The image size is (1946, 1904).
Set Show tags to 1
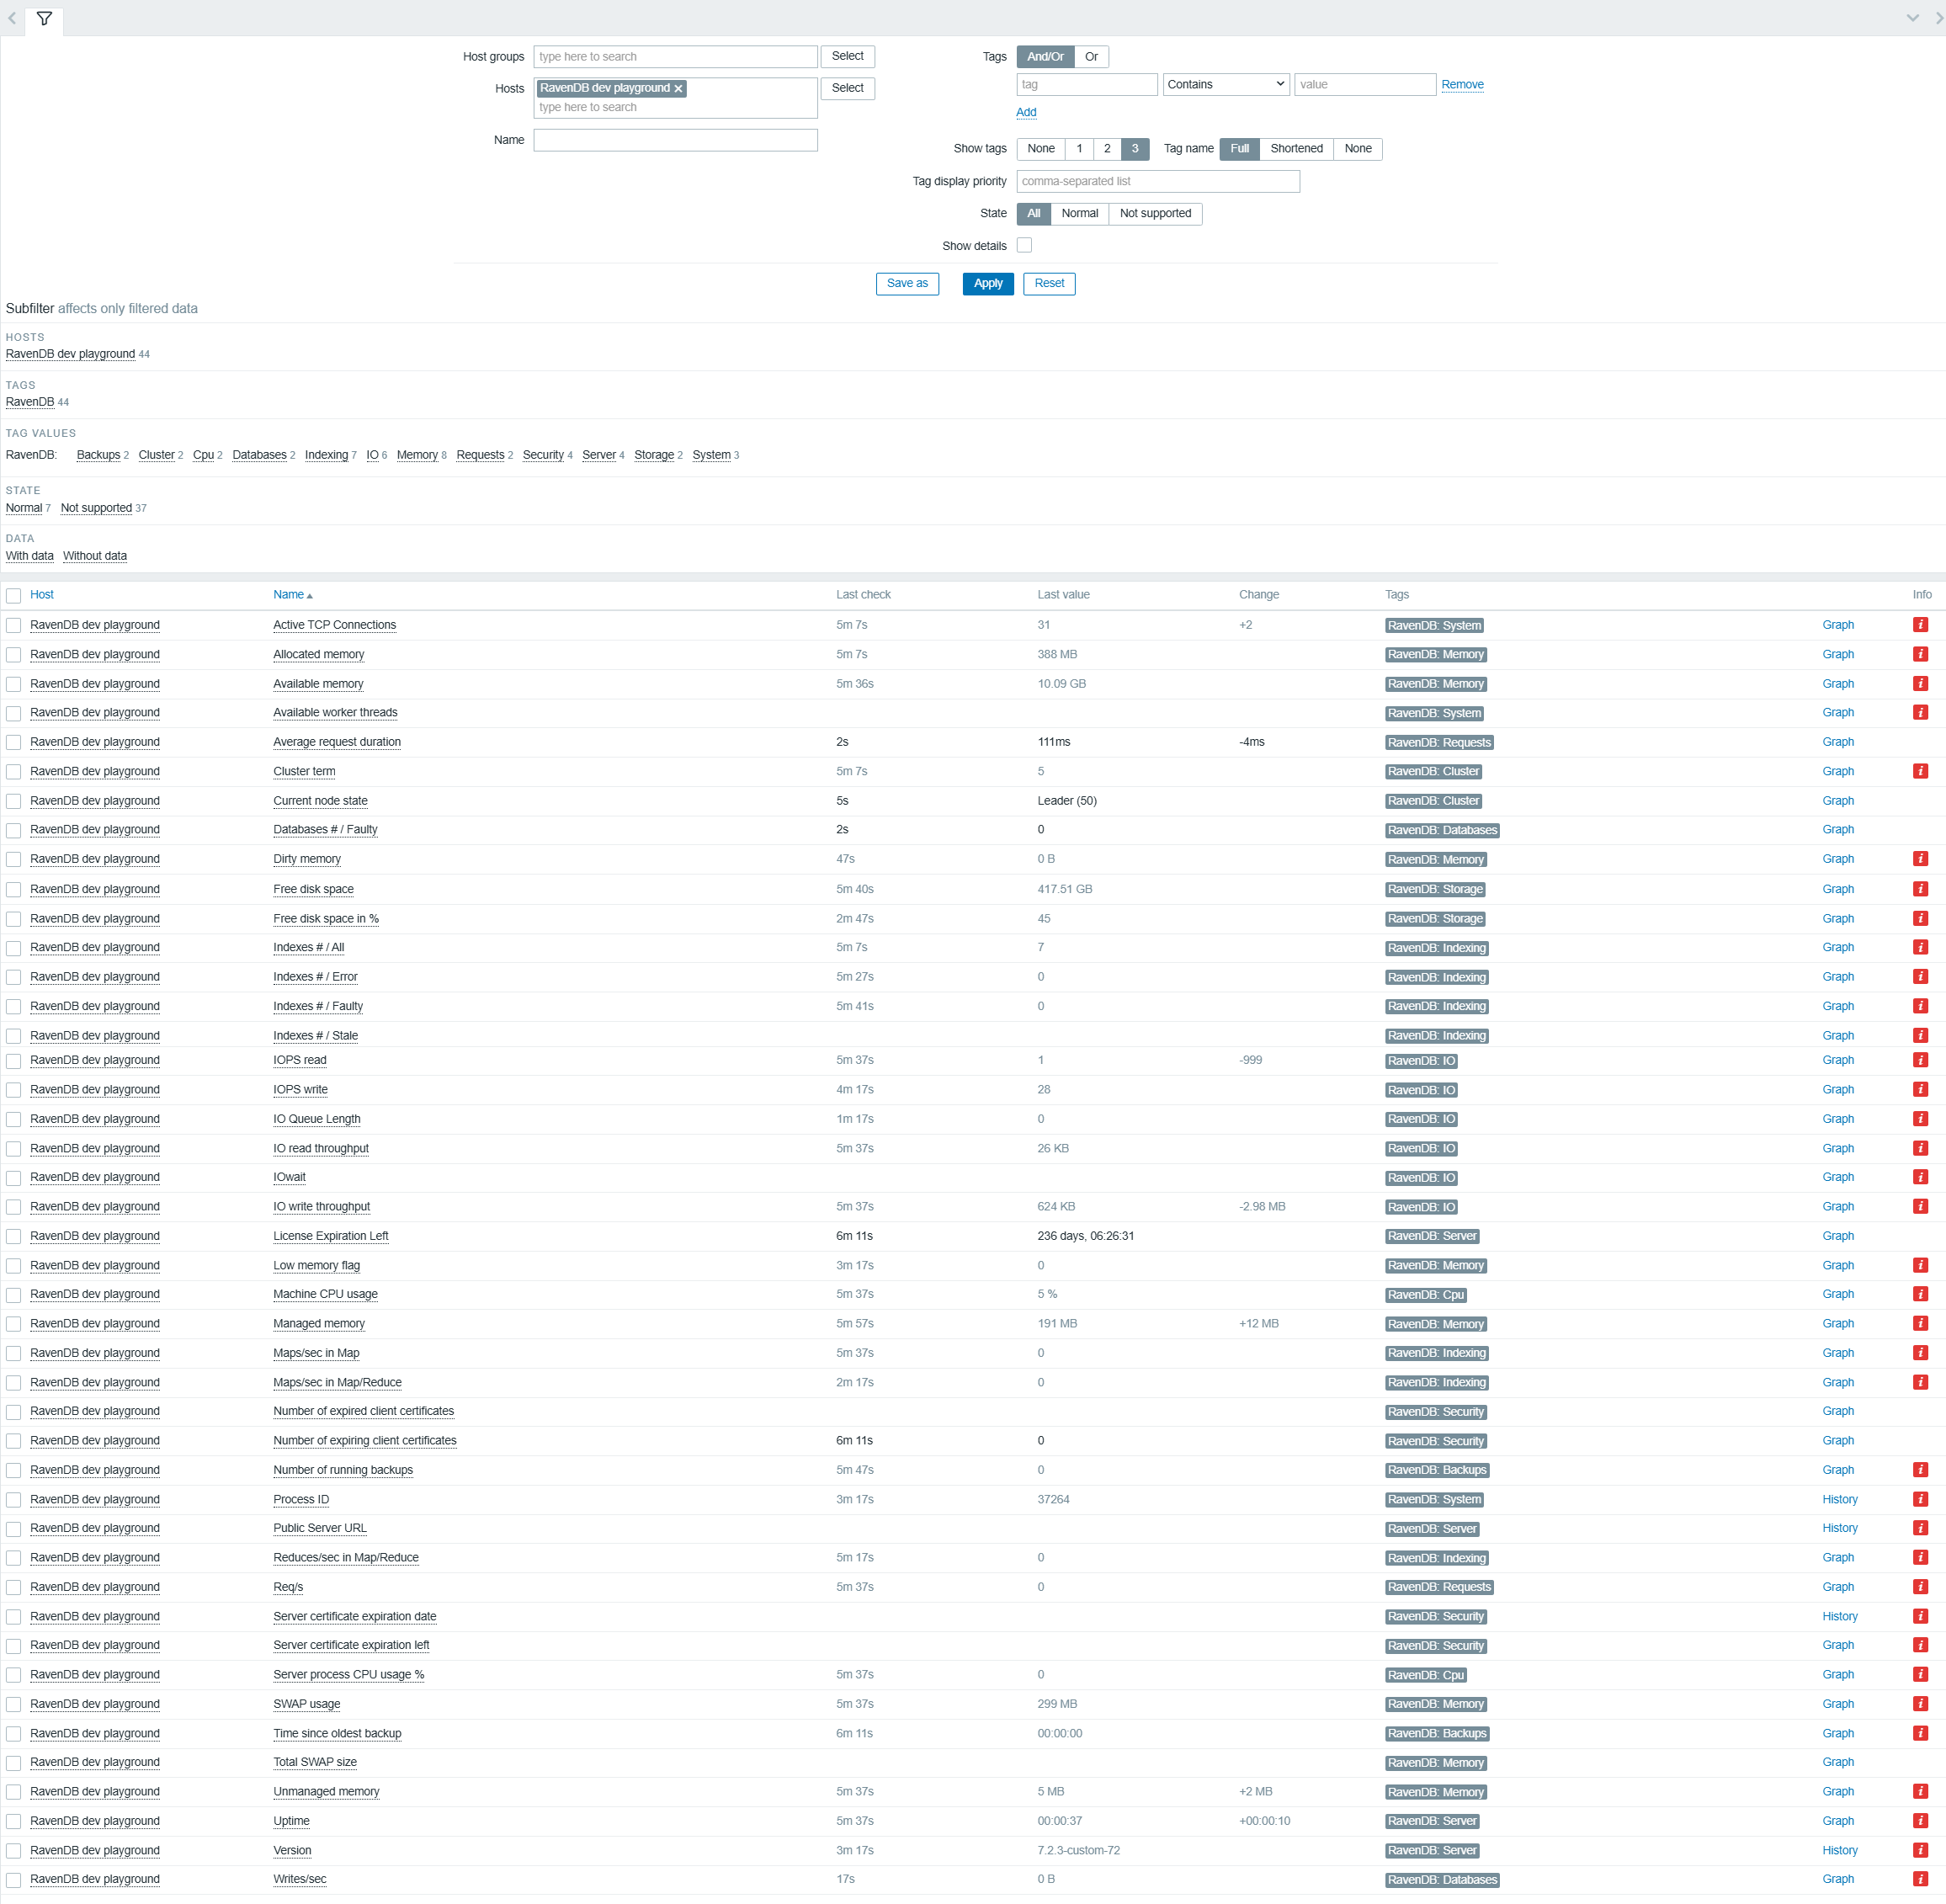pyautogui.click(x=1078, y=149)
